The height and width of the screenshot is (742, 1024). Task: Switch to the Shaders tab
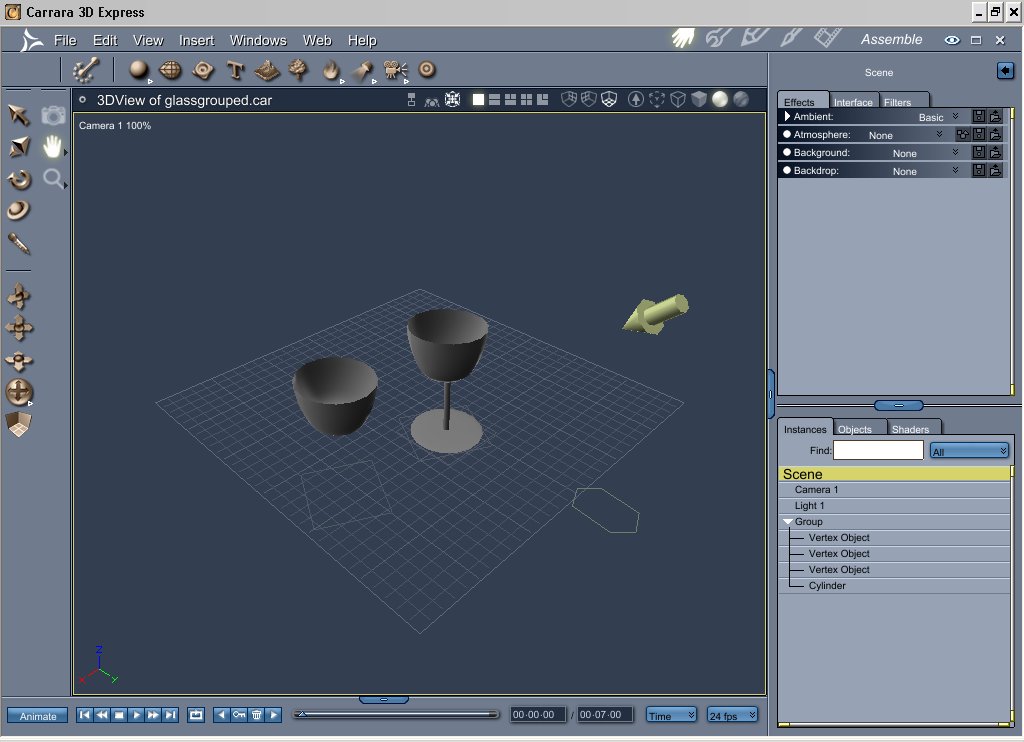click(909, 429)
